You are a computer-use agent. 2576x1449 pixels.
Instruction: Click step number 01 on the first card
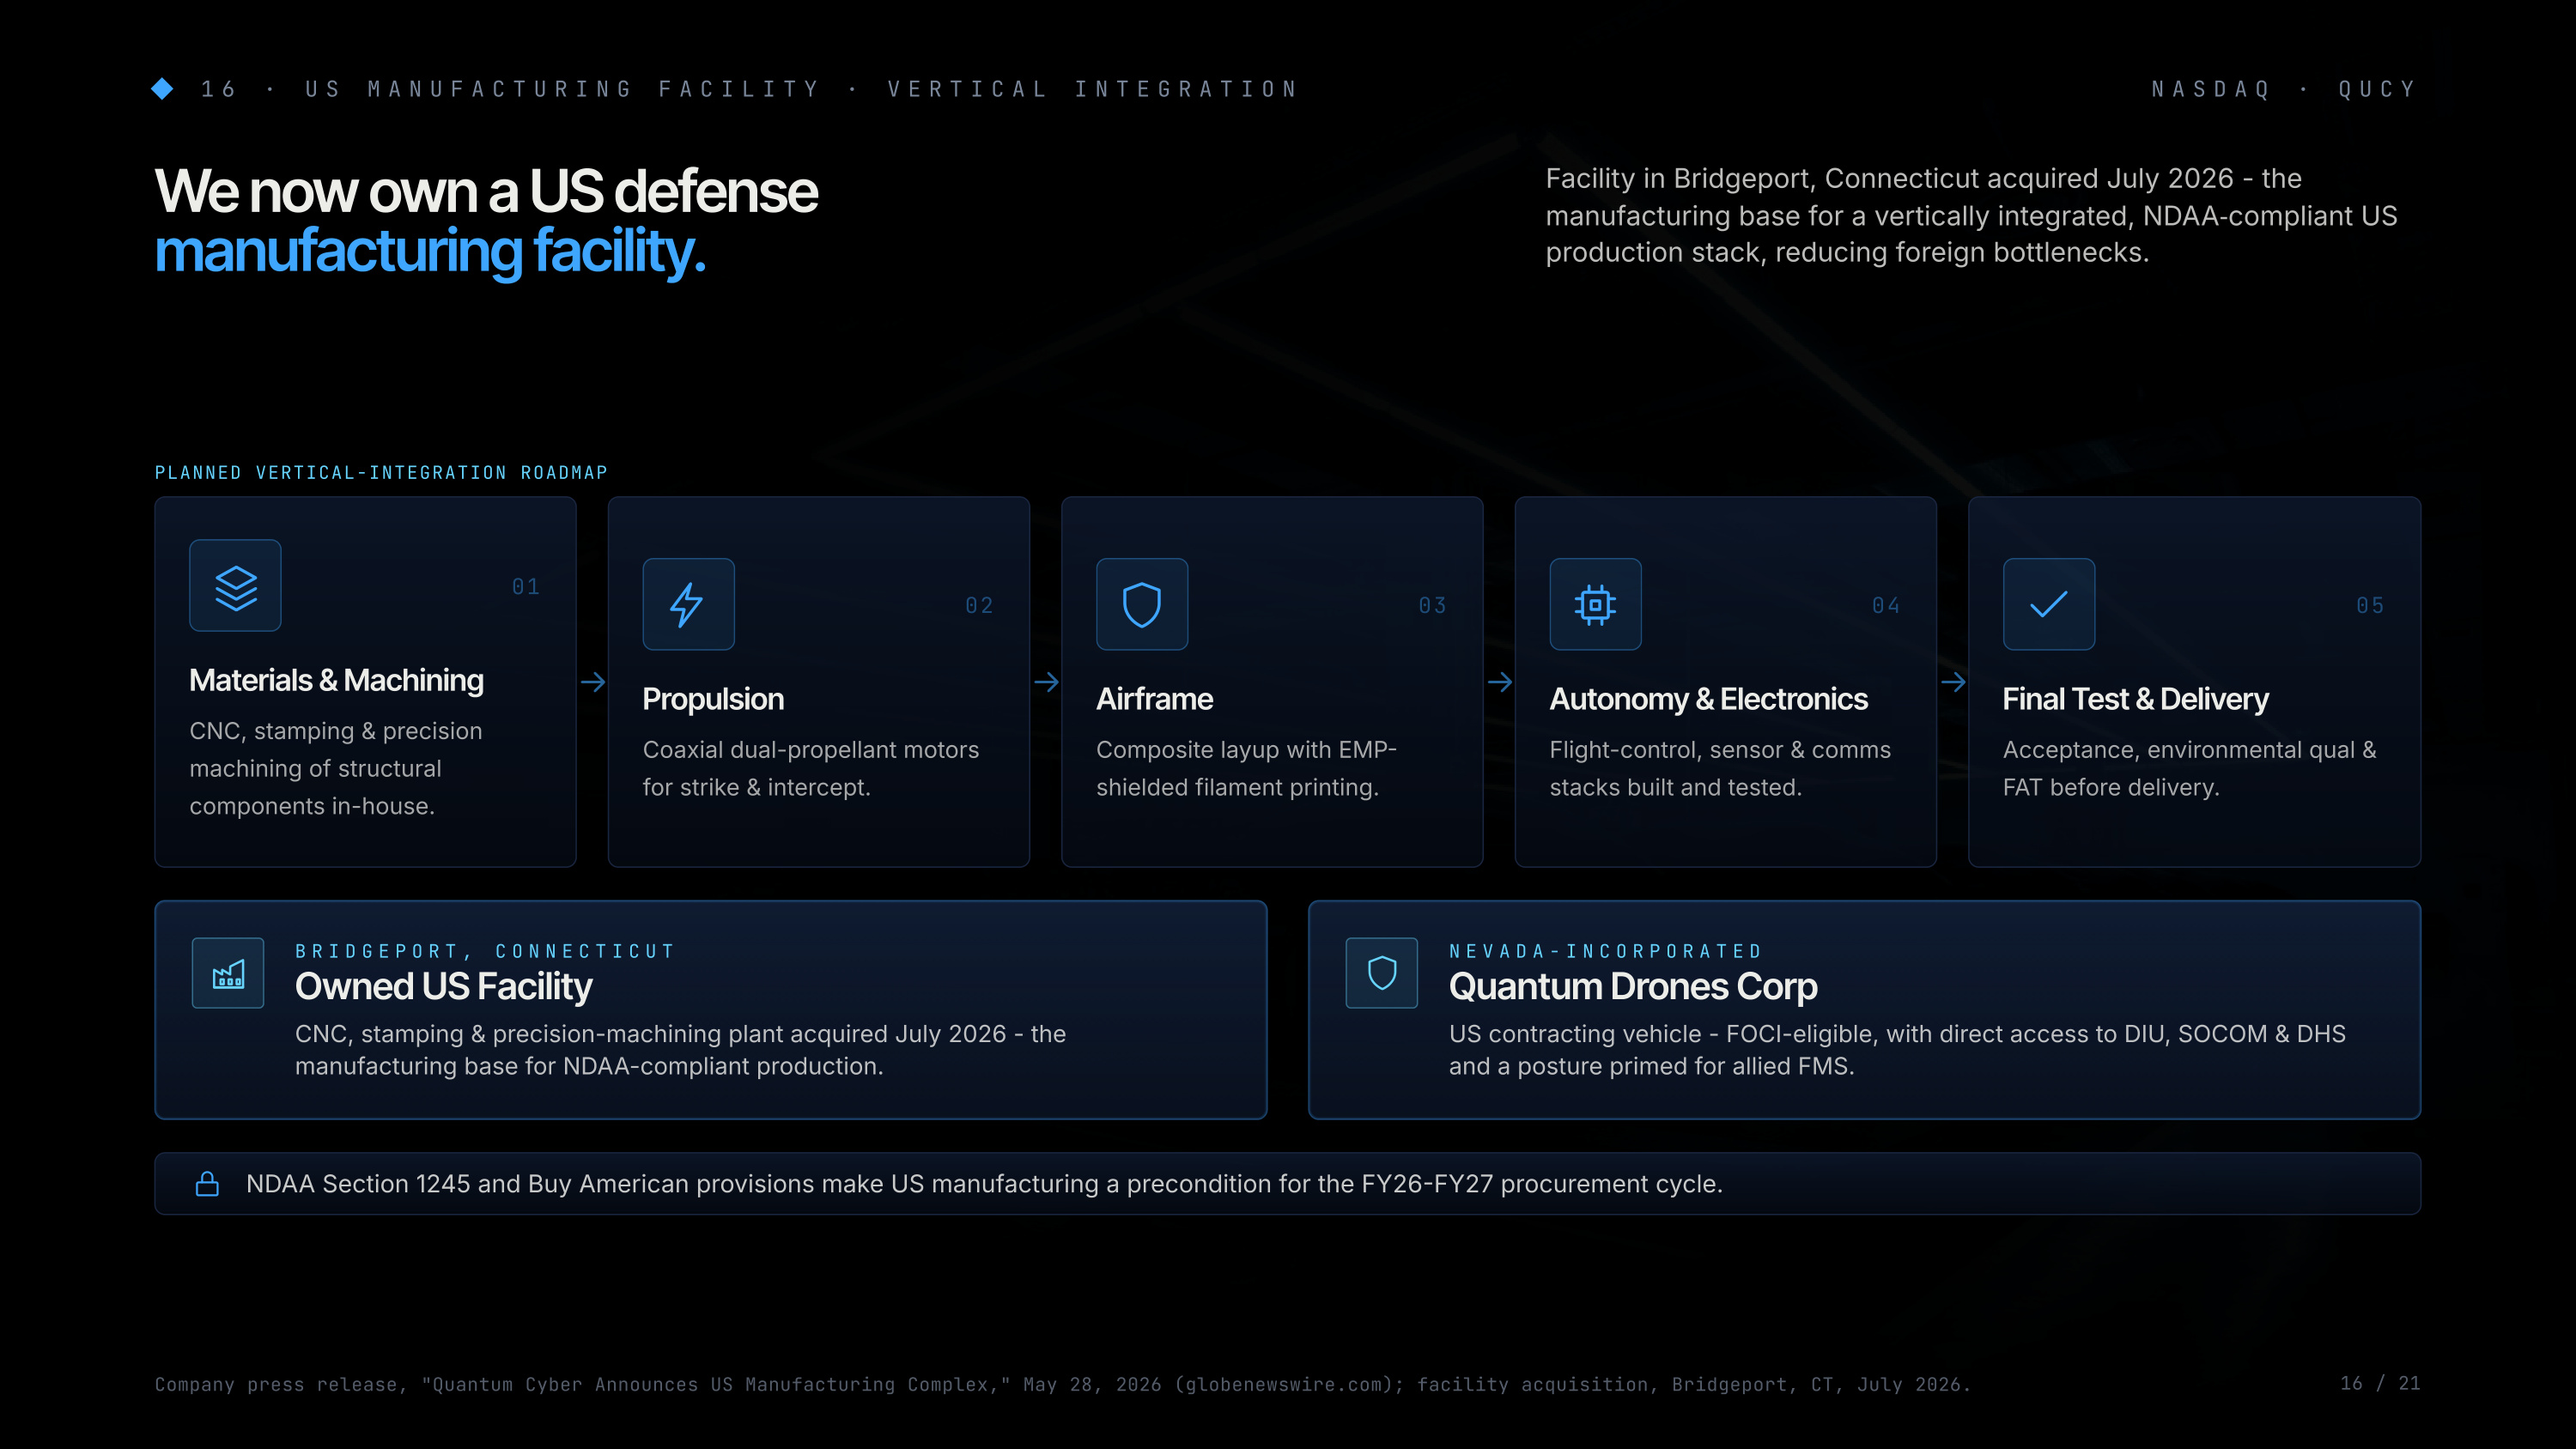coord(526,586)
